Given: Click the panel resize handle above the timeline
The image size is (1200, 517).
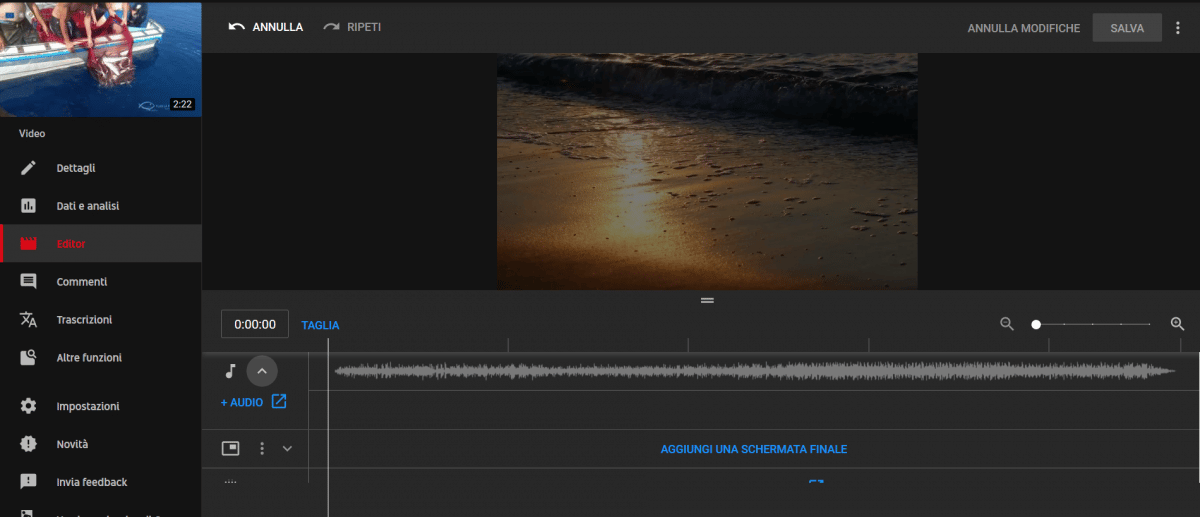Looking at the screenshot, I should point(707,300).
